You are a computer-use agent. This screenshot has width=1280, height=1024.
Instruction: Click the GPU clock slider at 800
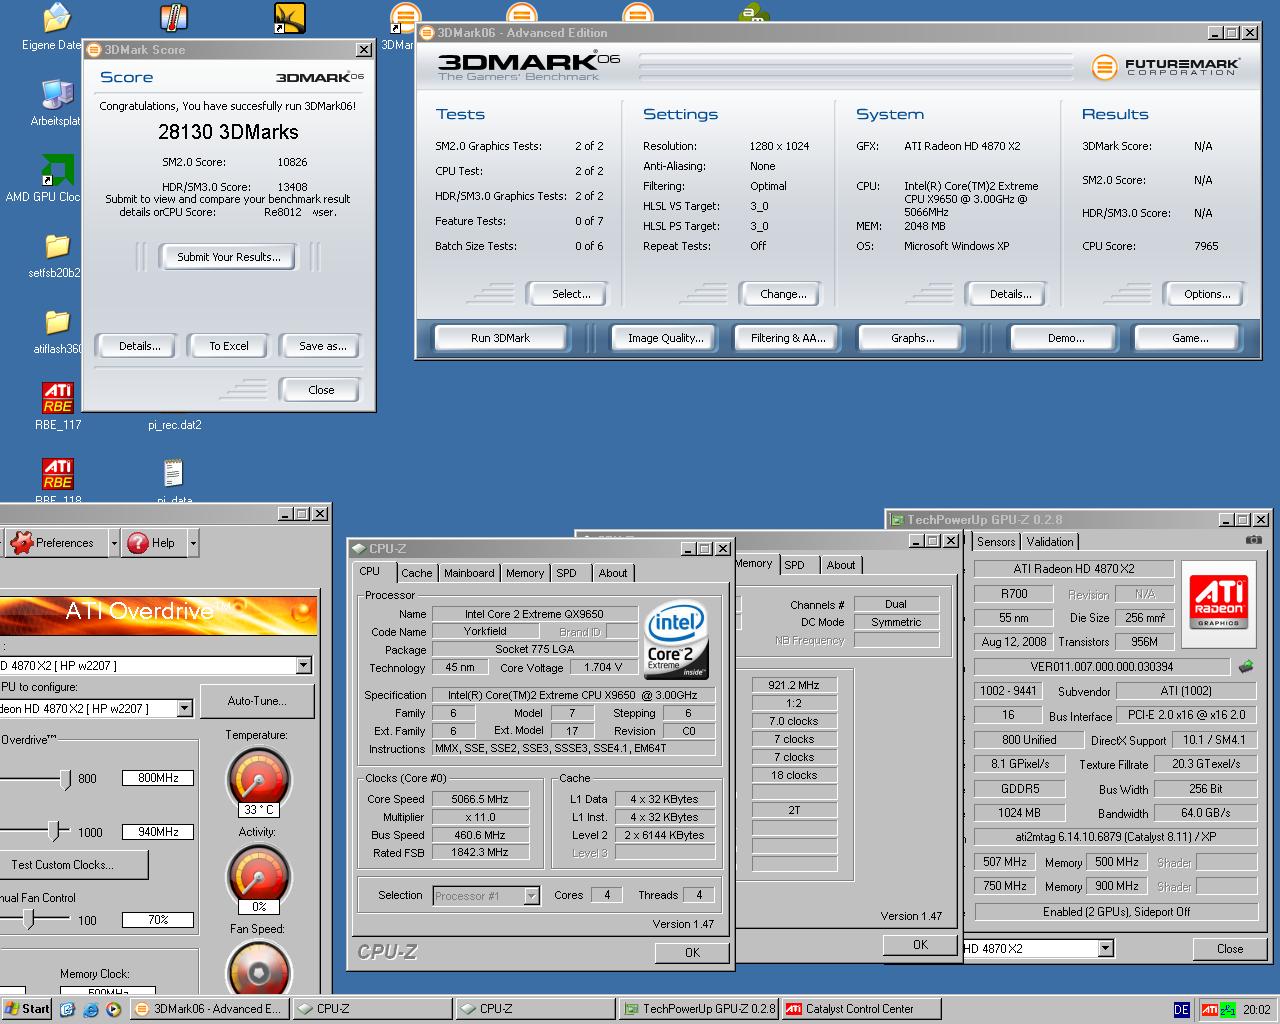tap(65, 778)
